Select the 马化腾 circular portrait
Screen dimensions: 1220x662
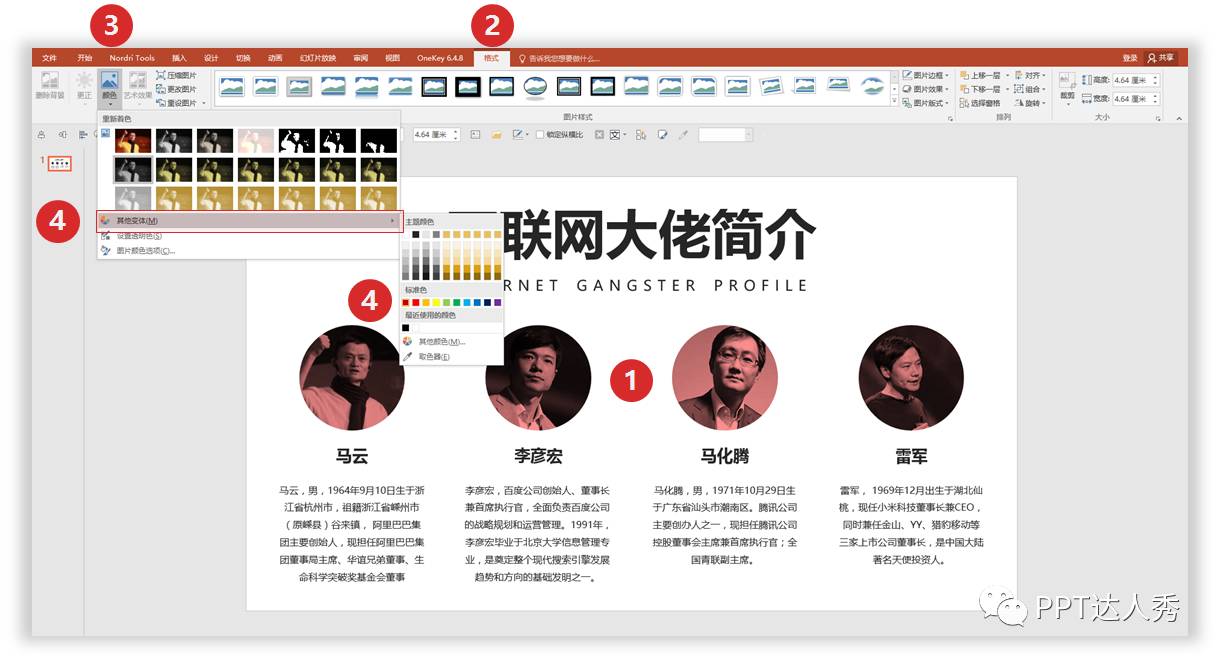[725, 378]
